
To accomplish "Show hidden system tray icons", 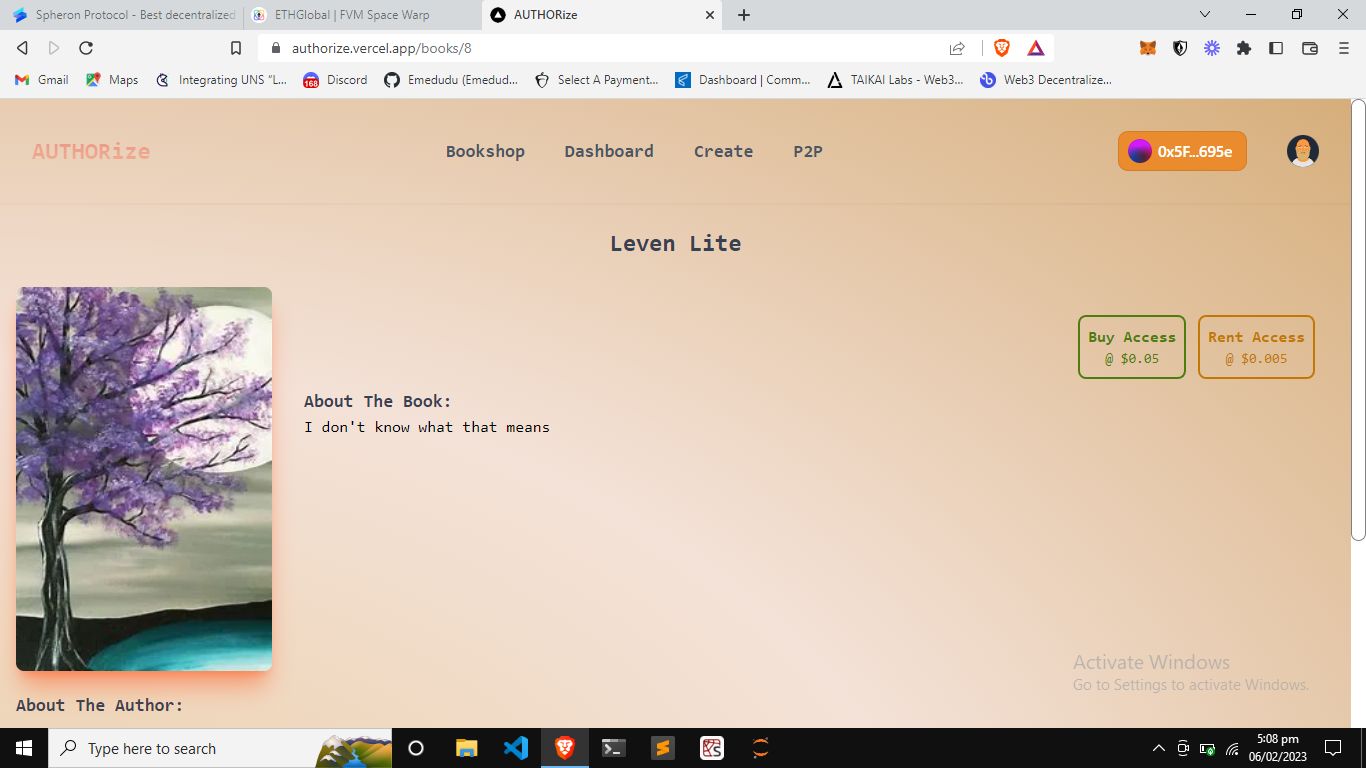I will tap(1159, 748).
